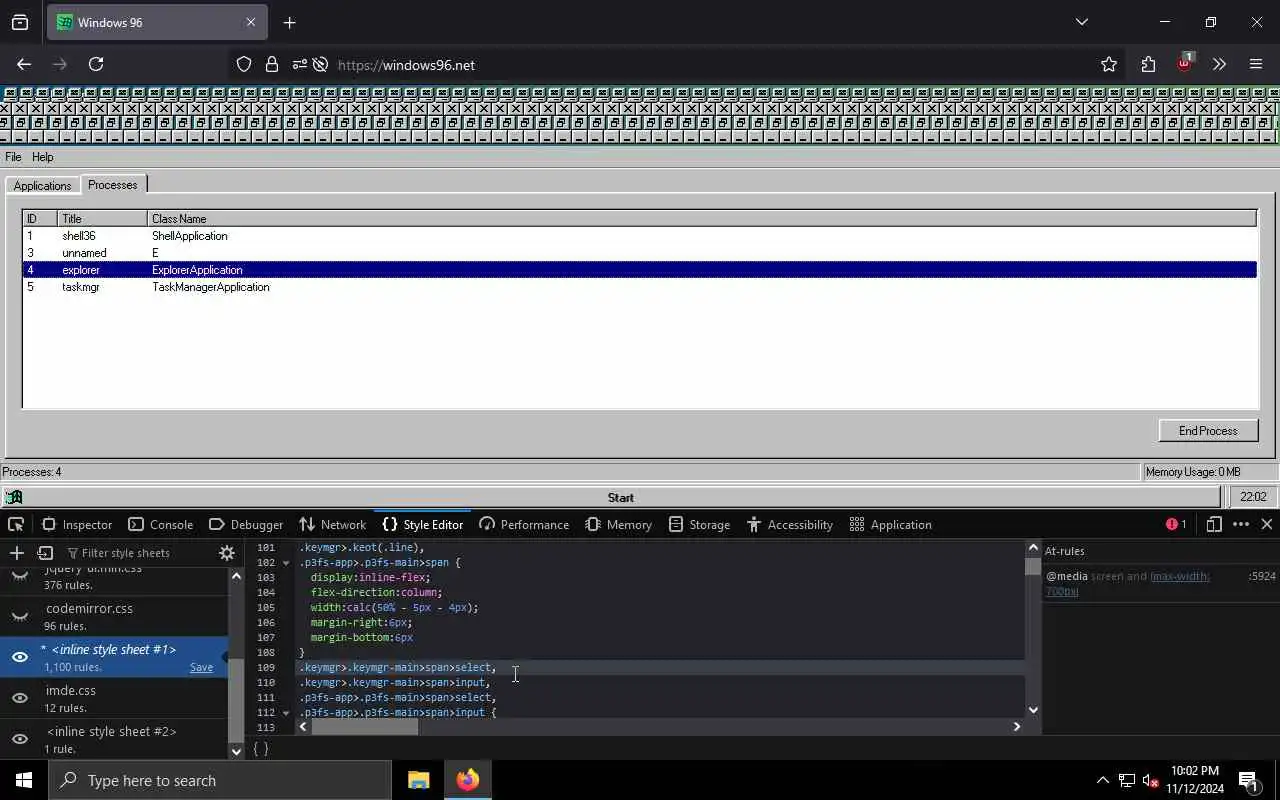Open the Performance devtools tab
Image resolution: width=1280 pixels, height=800 pixels.
[x=524, y=524]
